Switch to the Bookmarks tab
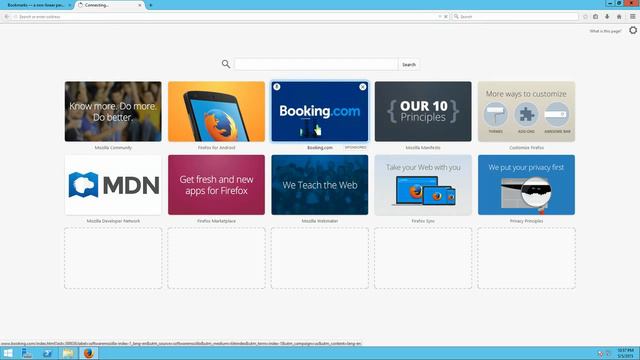This screenshot has width=640, height=360. click(36, 5)
